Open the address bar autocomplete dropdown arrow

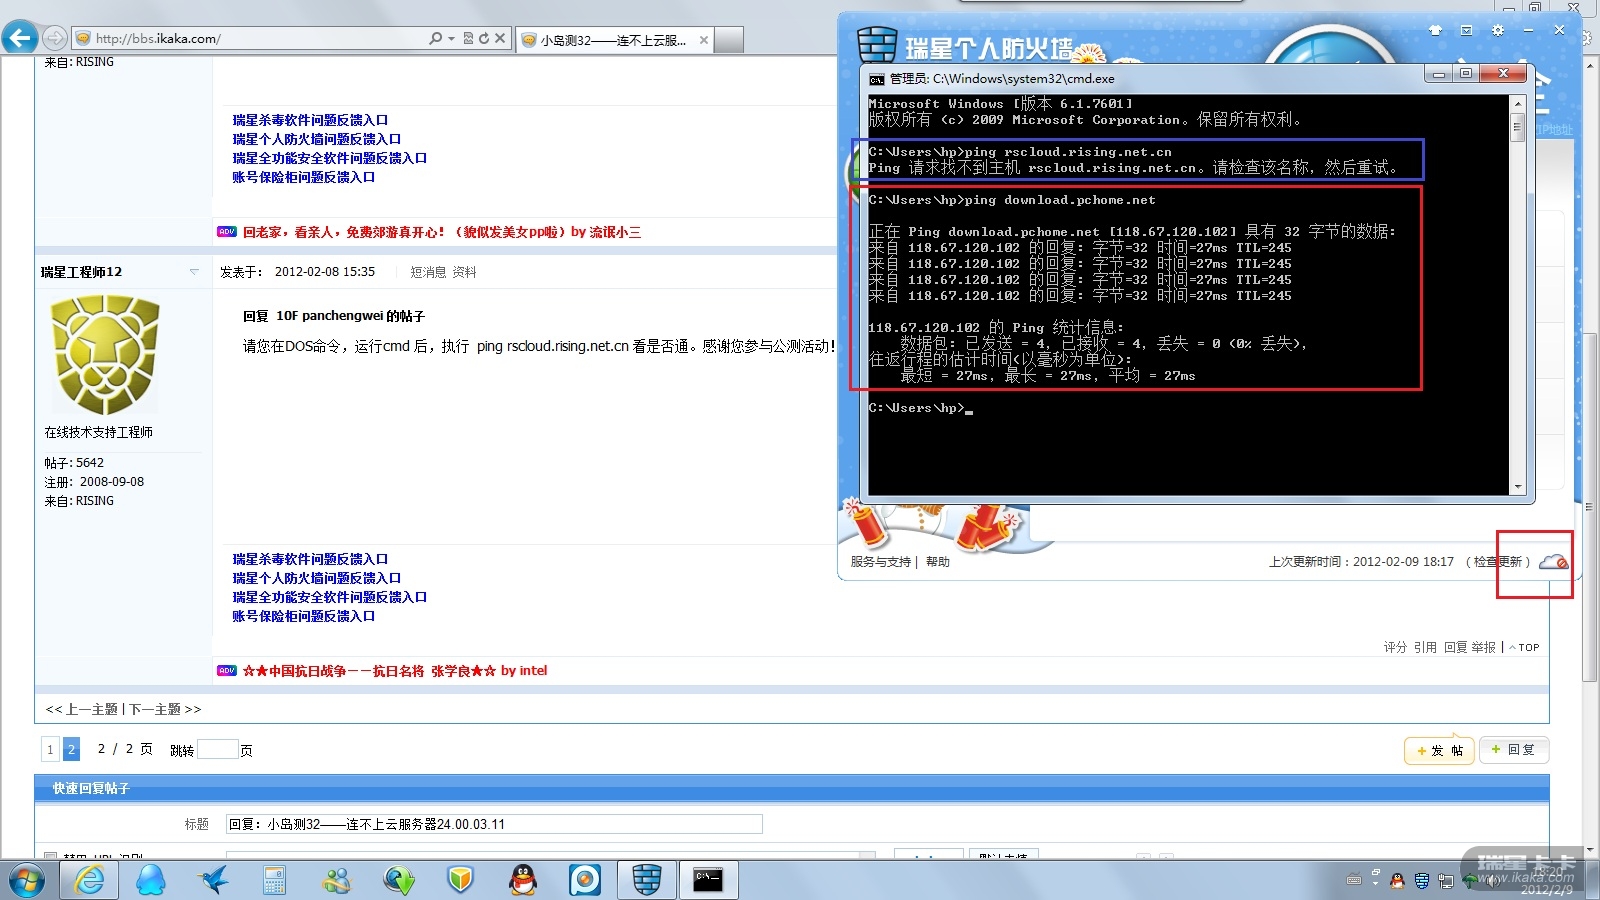click(451, 39)
